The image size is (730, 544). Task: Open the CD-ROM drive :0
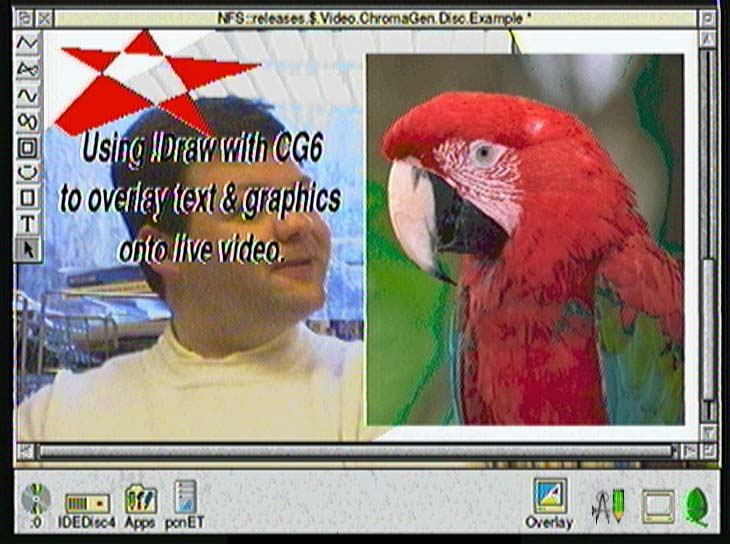[37, 499]
